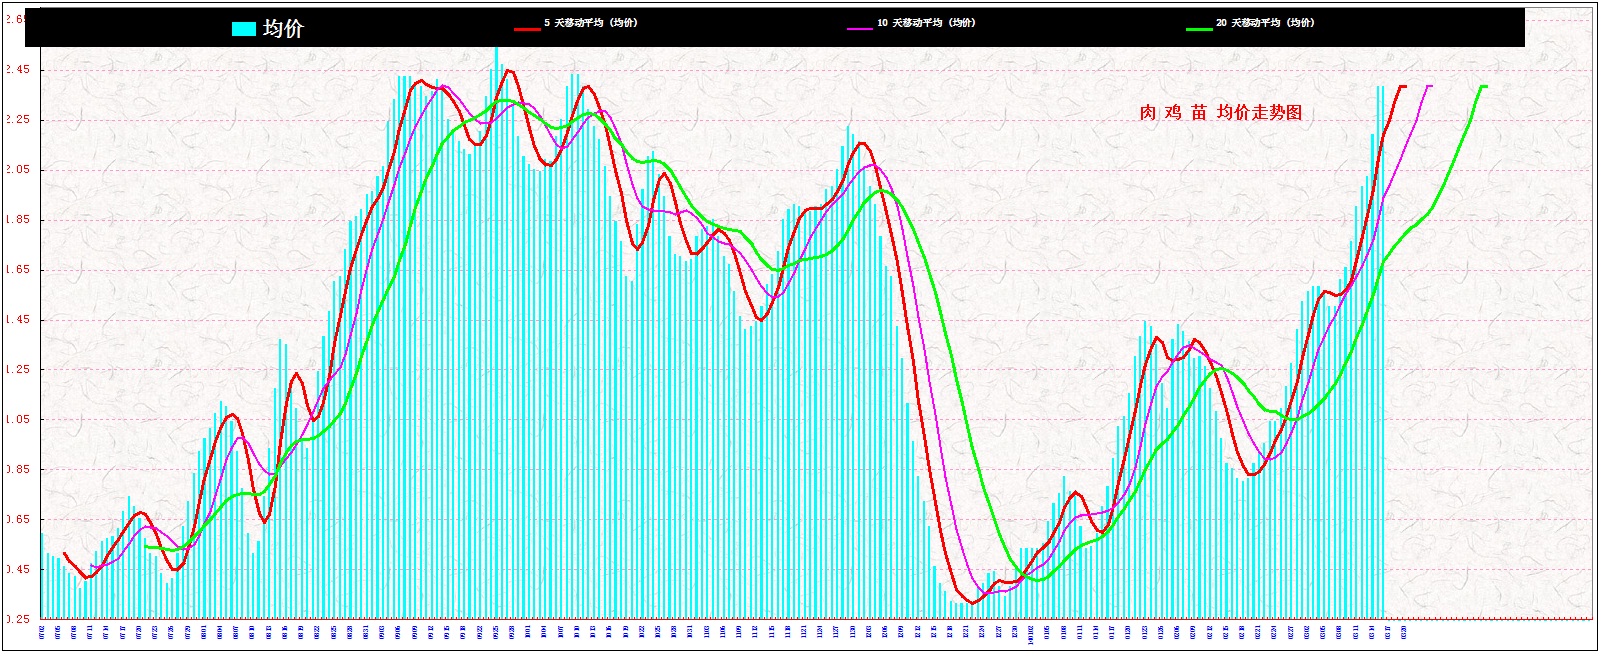The image size is (1601, 667).
Task: Click the right end of the magenta 10-day line
Action: pos(1430,87)
